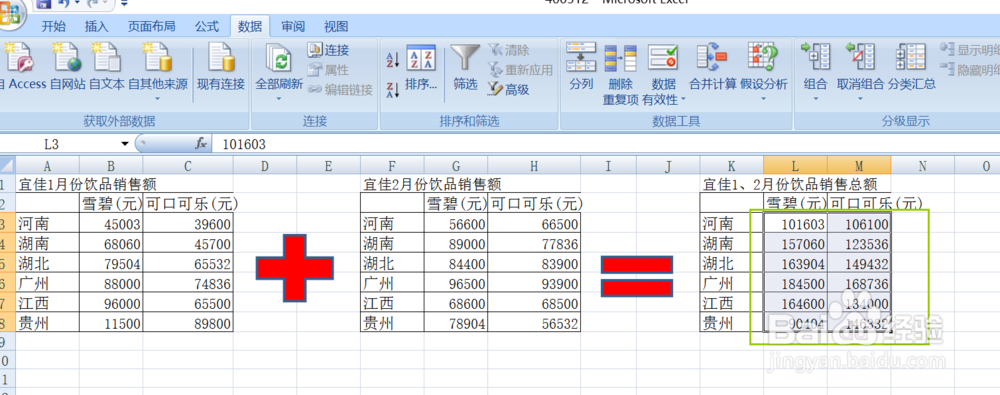Open 高级 advanced filter
This screenshot has height=395, width=1000.
point(509,90)
